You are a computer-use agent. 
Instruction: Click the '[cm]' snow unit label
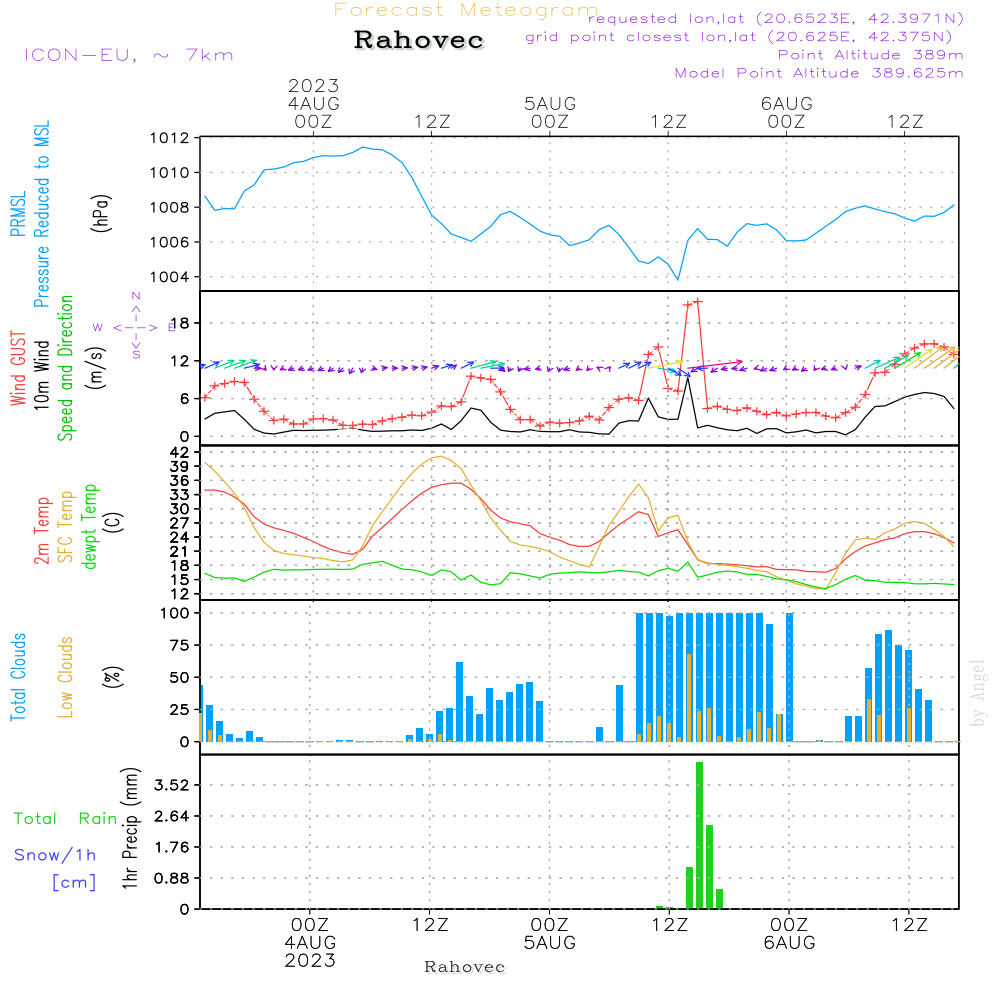click(74, 883)
